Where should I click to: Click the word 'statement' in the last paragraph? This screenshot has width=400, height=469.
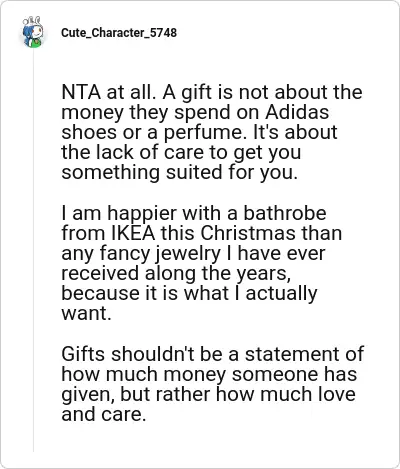(x=292, y=354)
